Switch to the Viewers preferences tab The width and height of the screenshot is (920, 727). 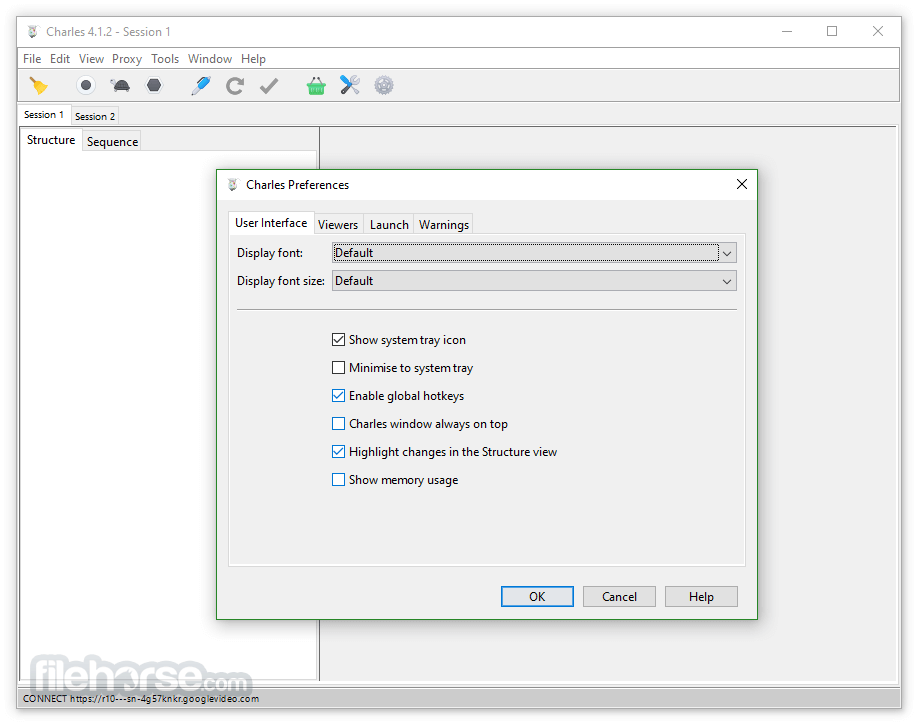pos(338,225)
